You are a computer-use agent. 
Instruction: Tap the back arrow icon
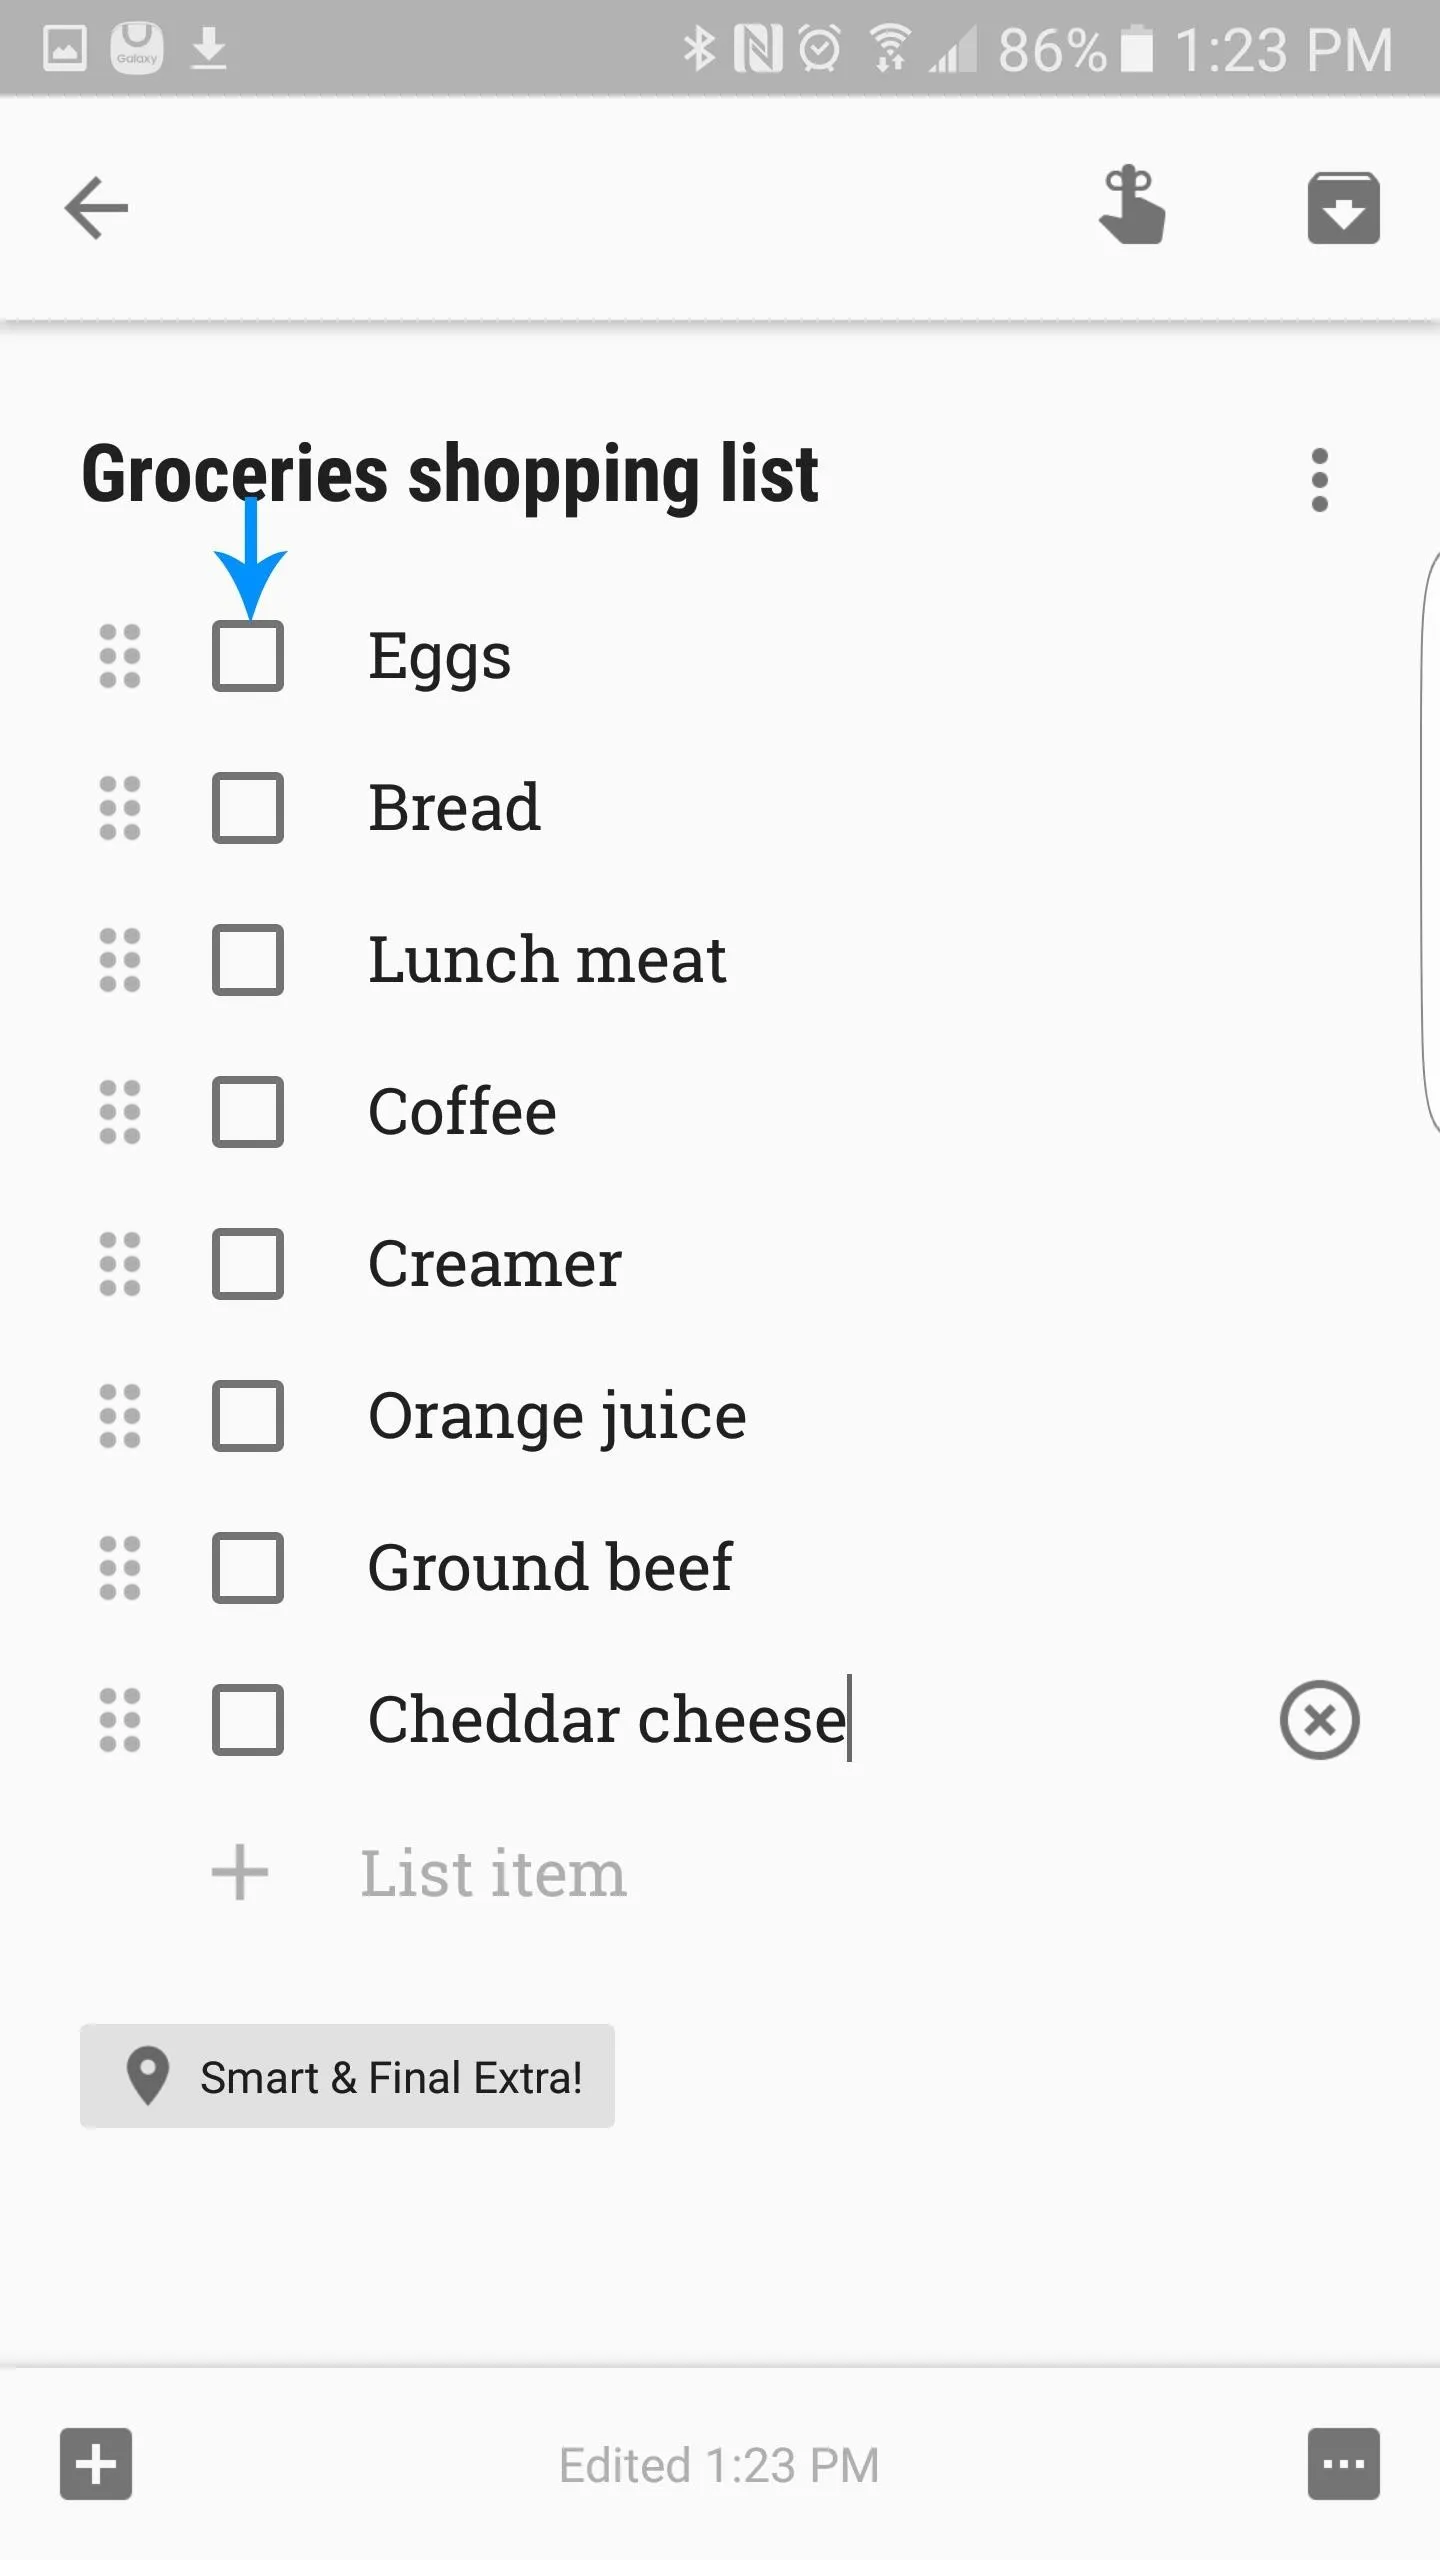[96, 208]
